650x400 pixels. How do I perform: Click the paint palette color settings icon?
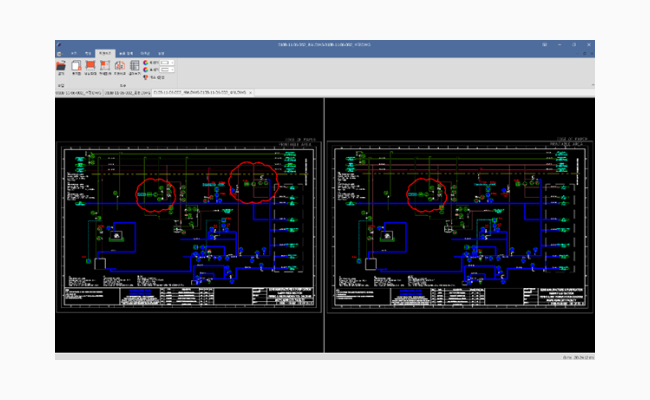146,77
